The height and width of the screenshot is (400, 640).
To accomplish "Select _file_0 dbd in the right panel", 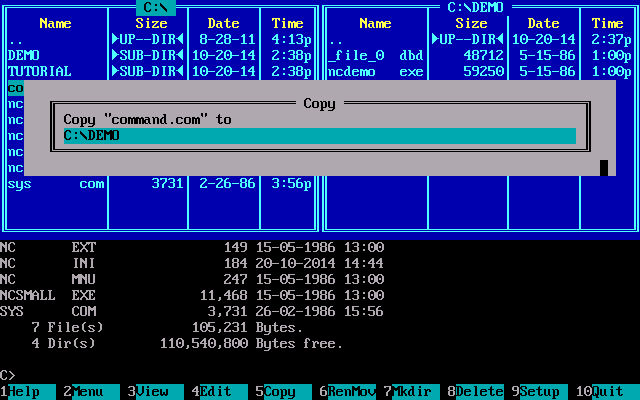I will tap(376, 56).
